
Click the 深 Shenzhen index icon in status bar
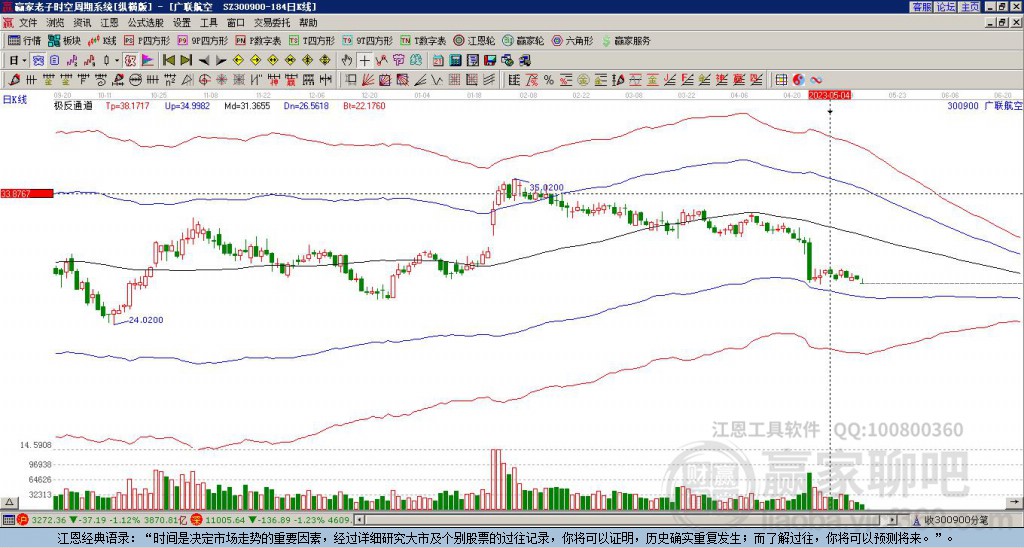point(197,520)
